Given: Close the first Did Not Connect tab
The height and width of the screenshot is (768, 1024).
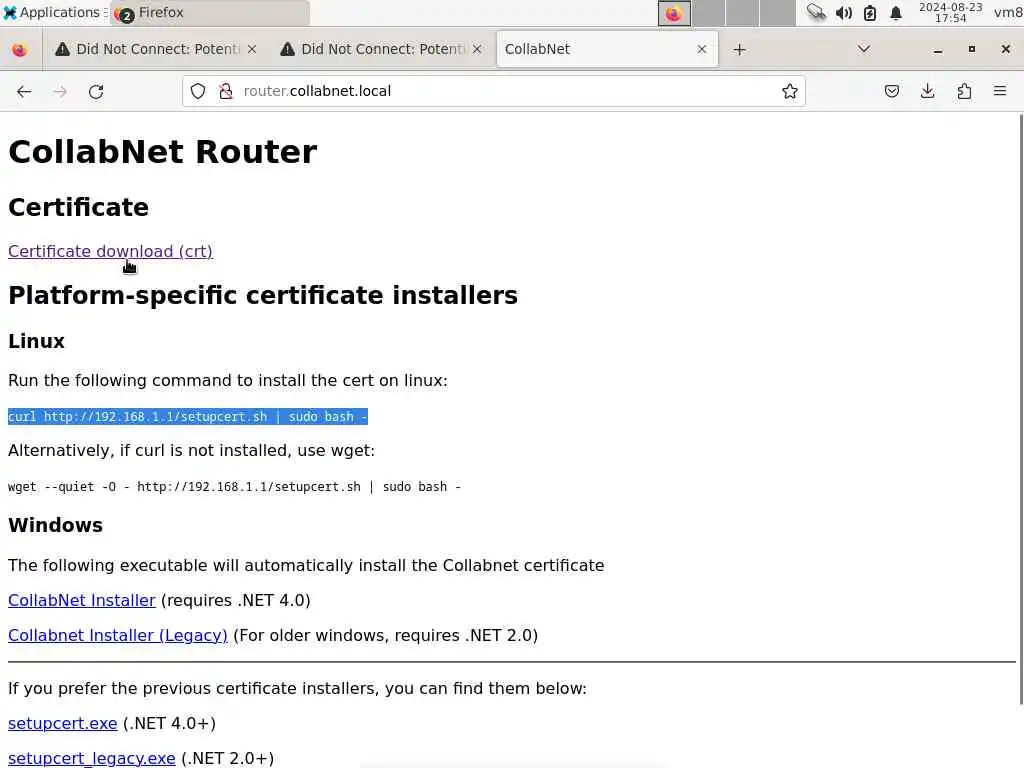Looking at the screenshot, I should pyautogui.click(x=252, y=49).
